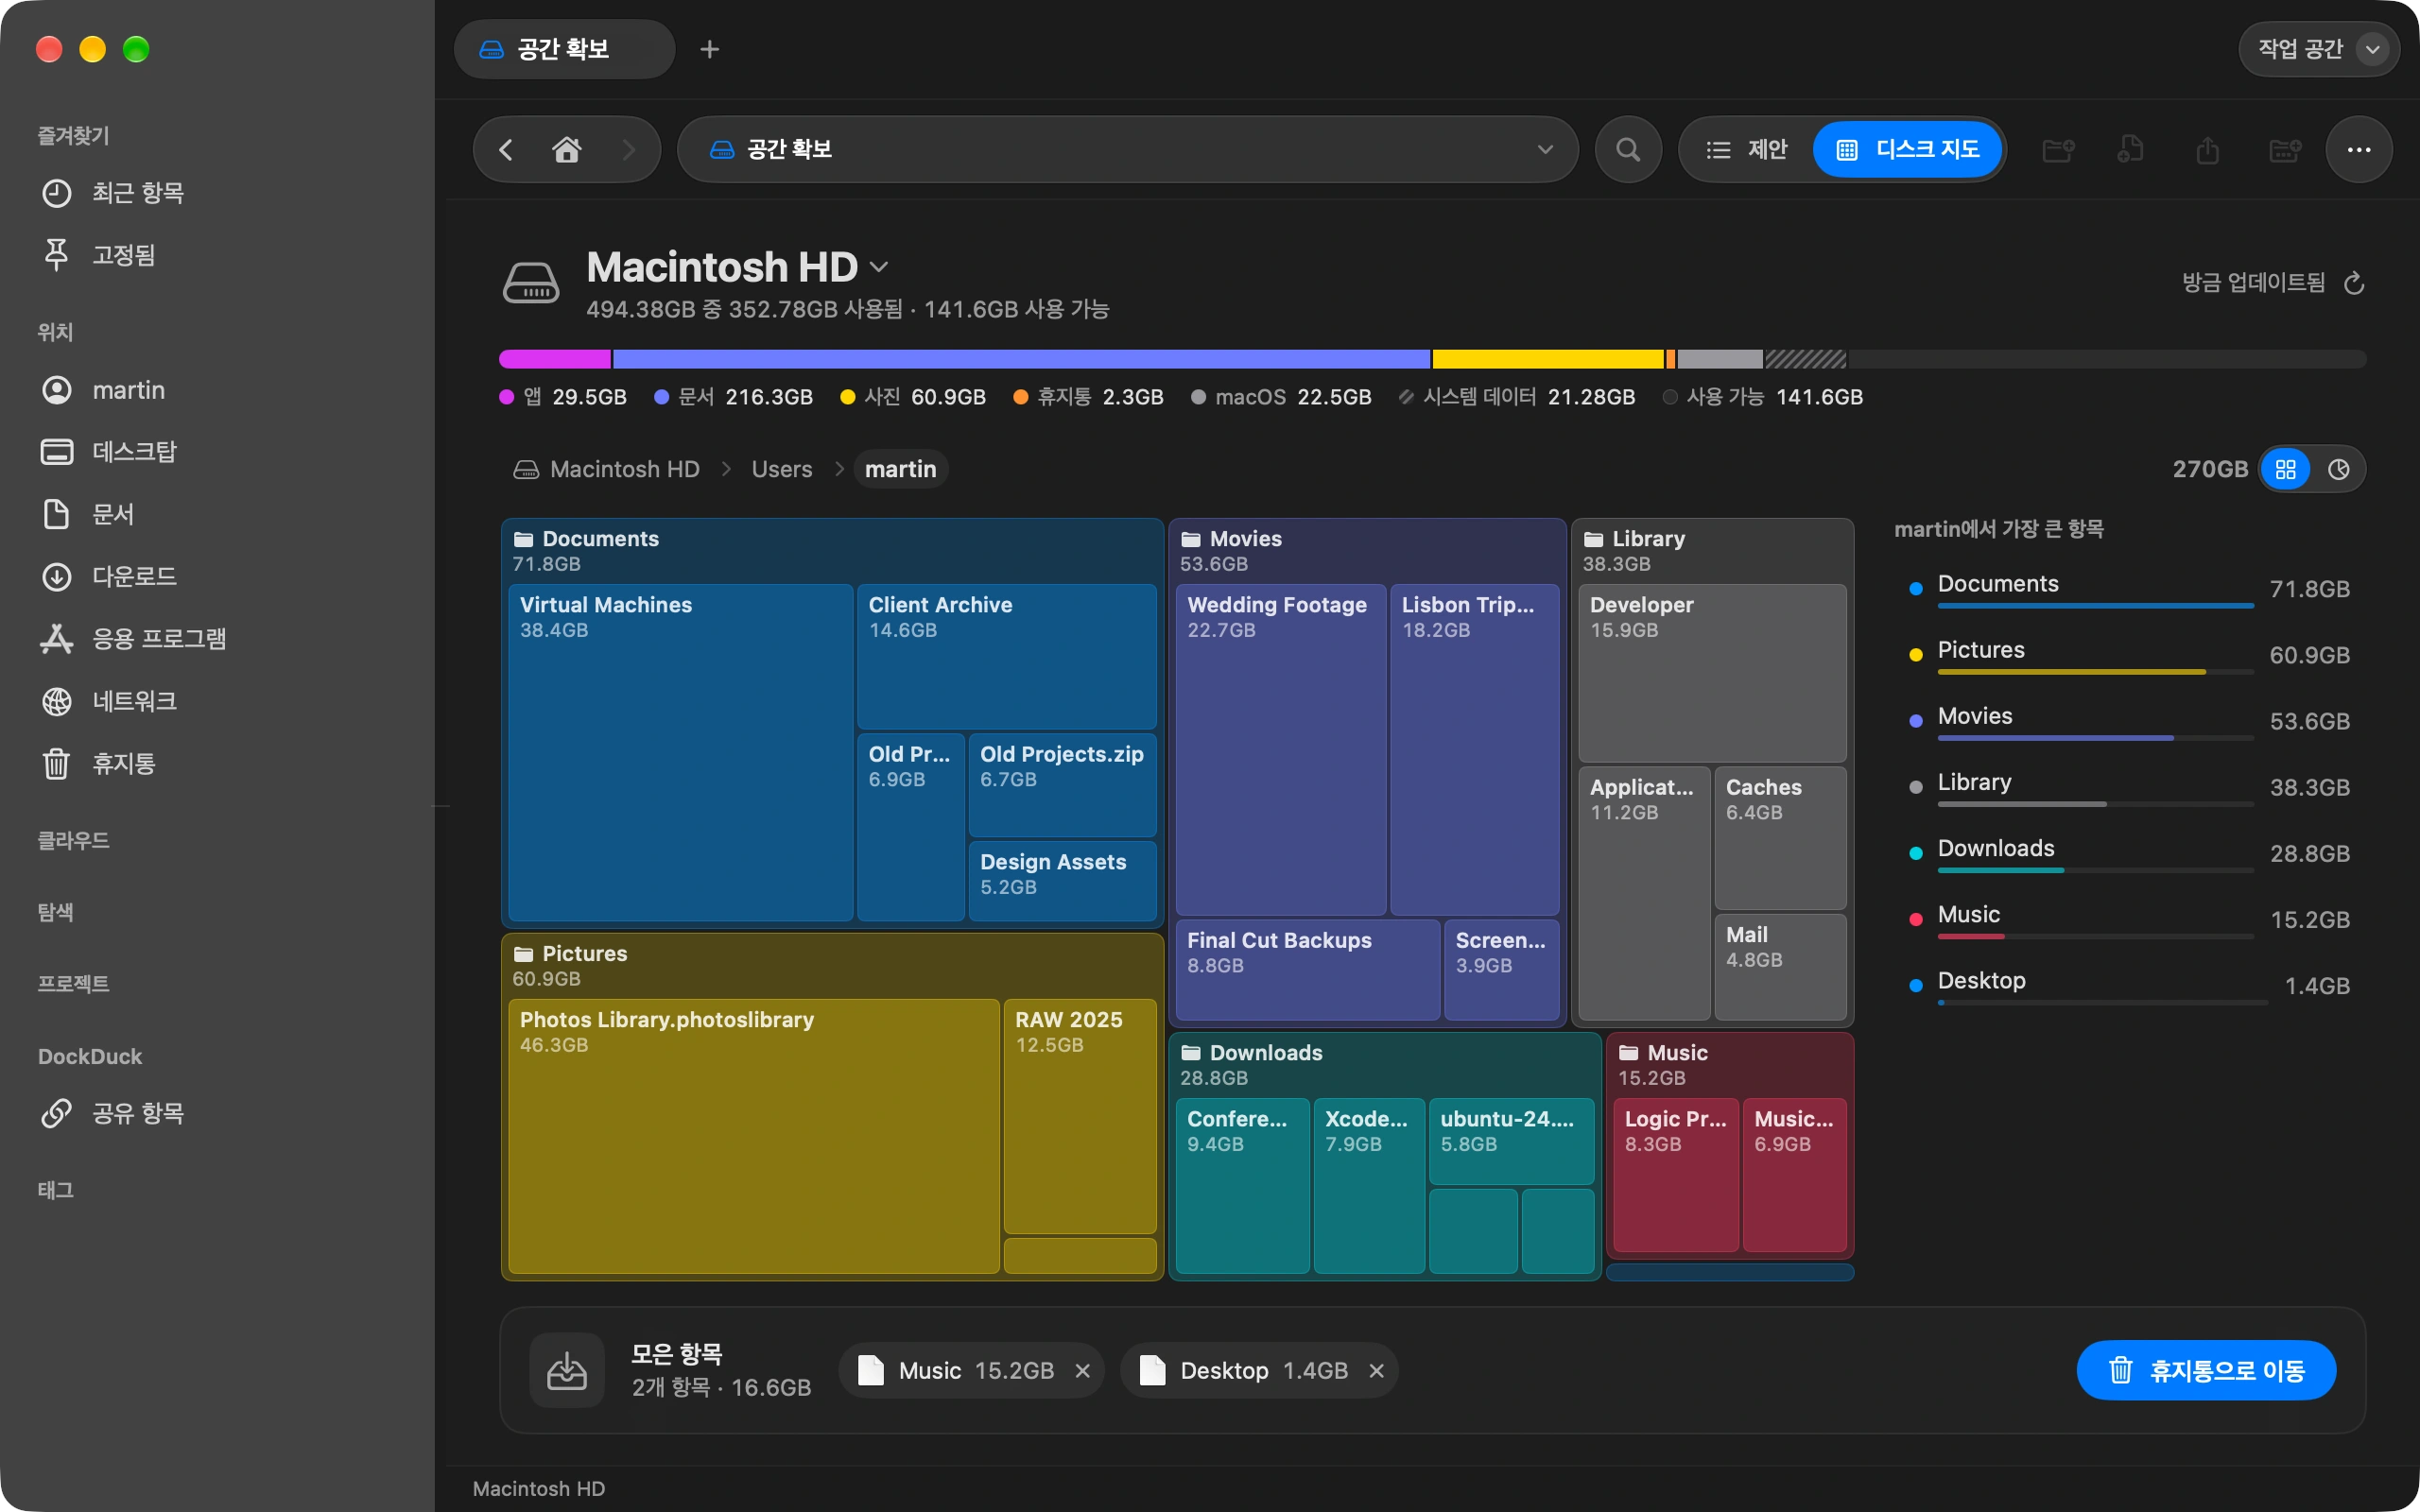Image resolution: width=2420 pixels, height=1512 pixels.
Task: Click the share icon in the toolbar
Action: click(2207, 150)
